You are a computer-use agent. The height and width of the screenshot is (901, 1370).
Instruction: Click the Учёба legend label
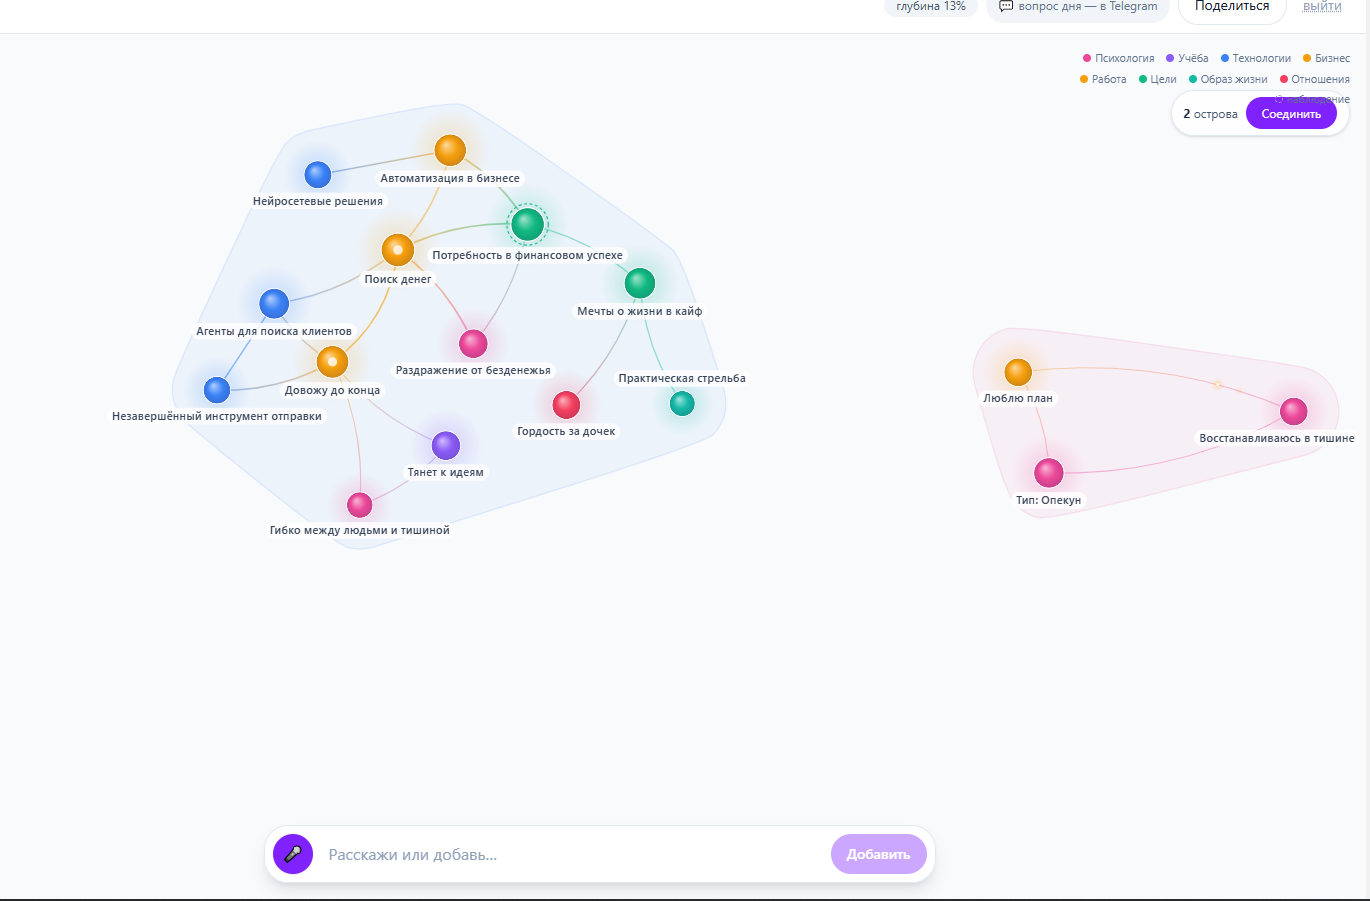[1193, 58]
